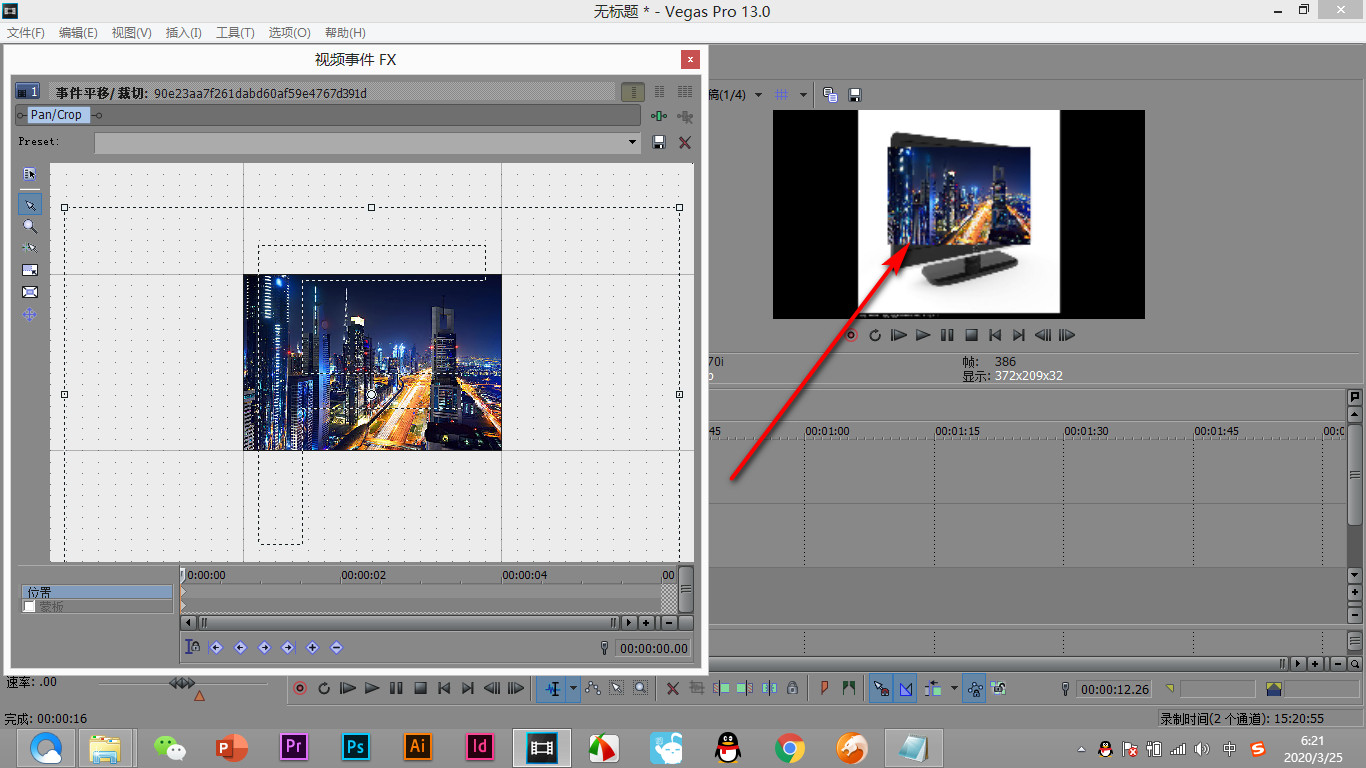1366x768 pixels.
Task: Expand the Auto Ripple mode dropdown
Action: pyautogui.click(x=954, y=688)
